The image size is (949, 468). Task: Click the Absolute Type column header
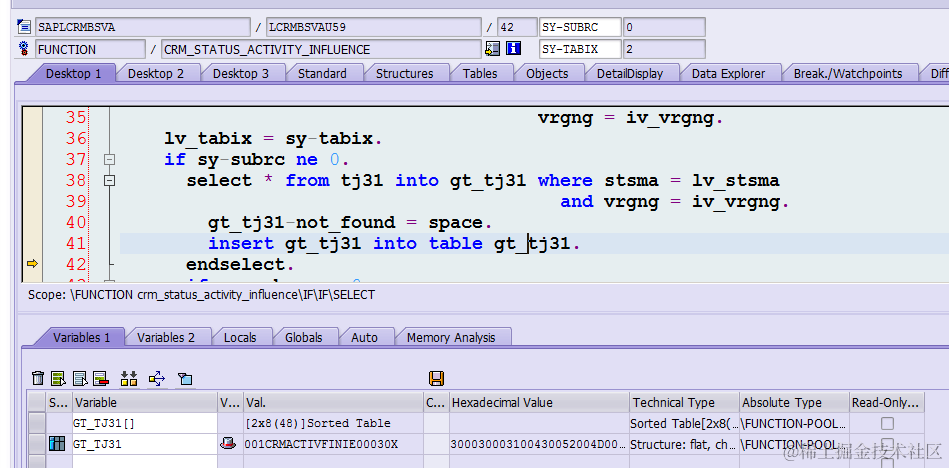[794, 403]
